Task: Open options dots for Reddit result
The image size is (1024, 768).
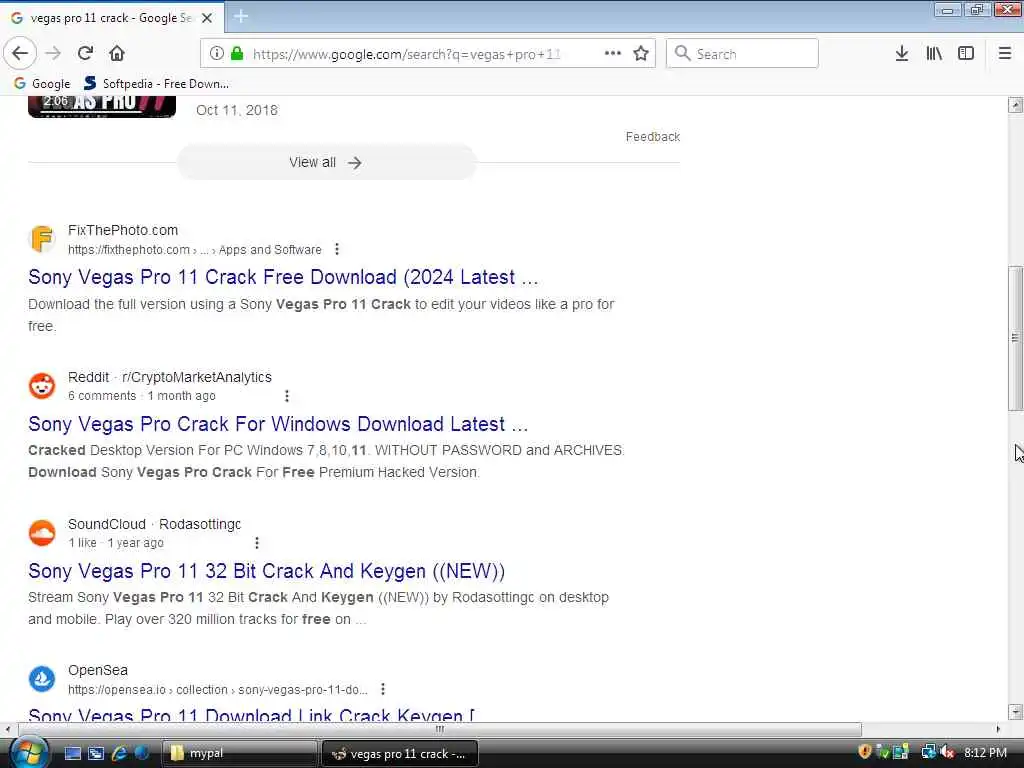Action: [287, 396]
